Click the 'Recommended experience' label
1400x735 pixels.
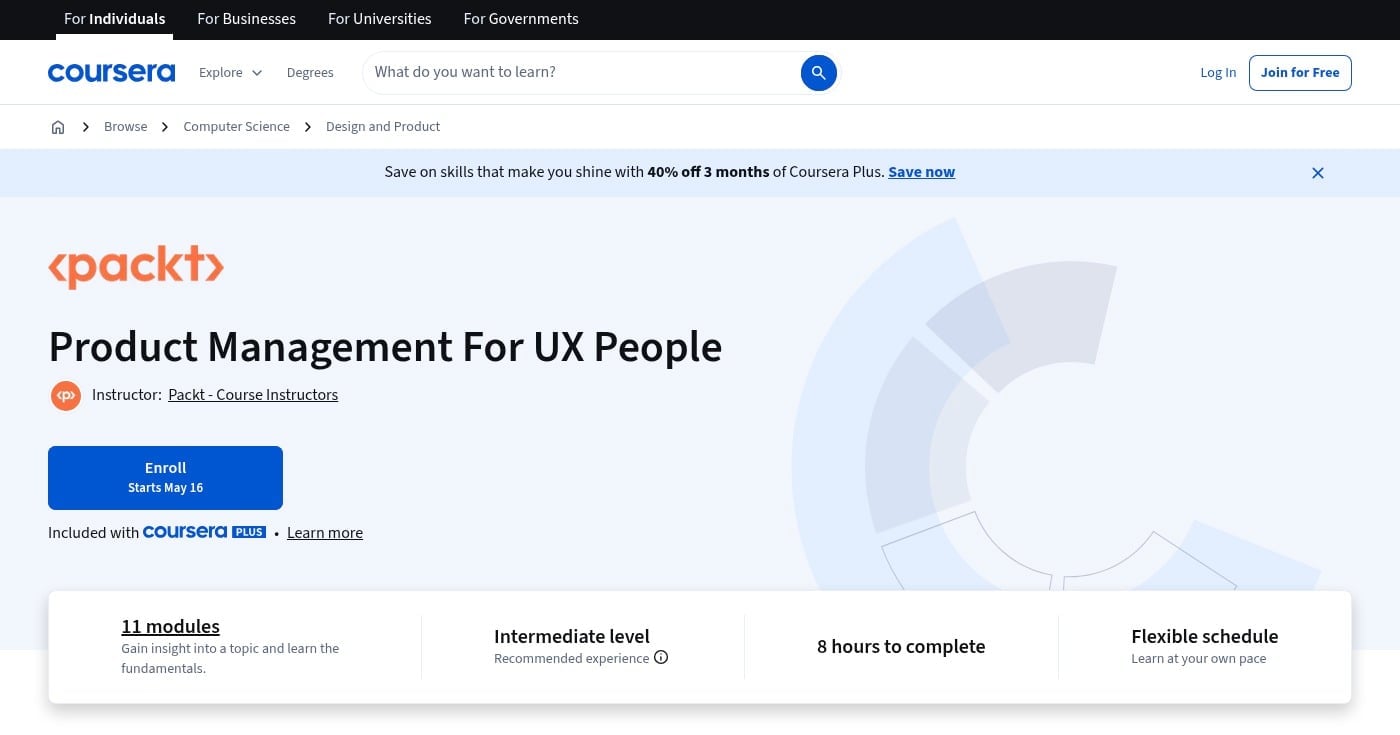(x=572, y=658)
